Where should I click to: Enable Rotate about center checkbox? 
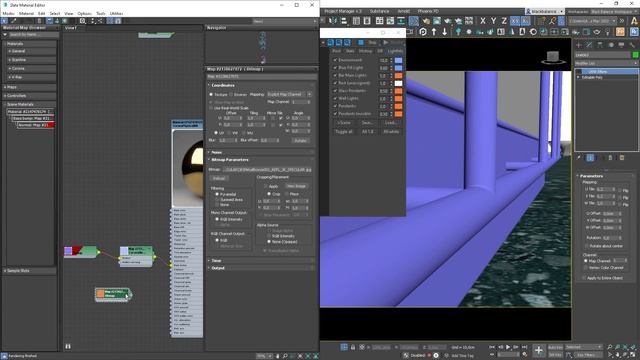587,246
